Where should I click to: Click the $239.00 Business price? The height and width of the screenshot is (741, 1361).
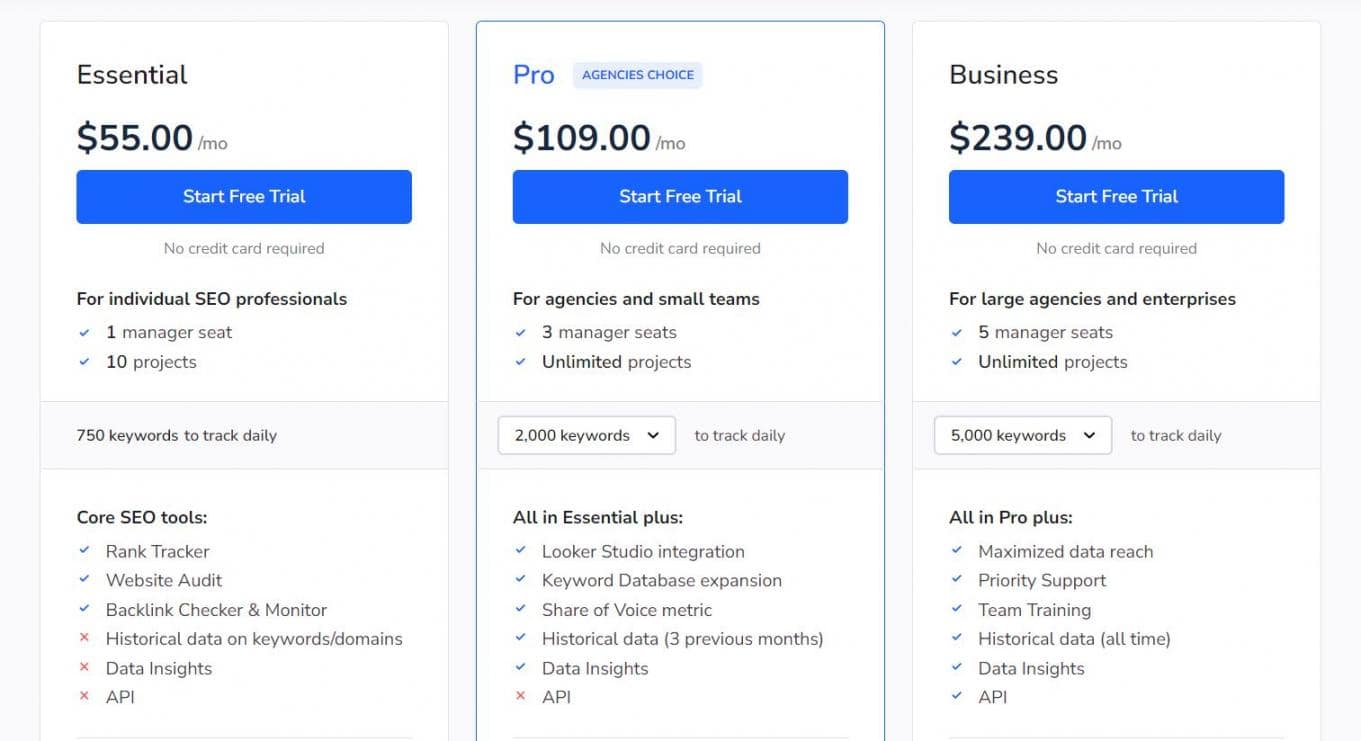tap(1018, 138)
